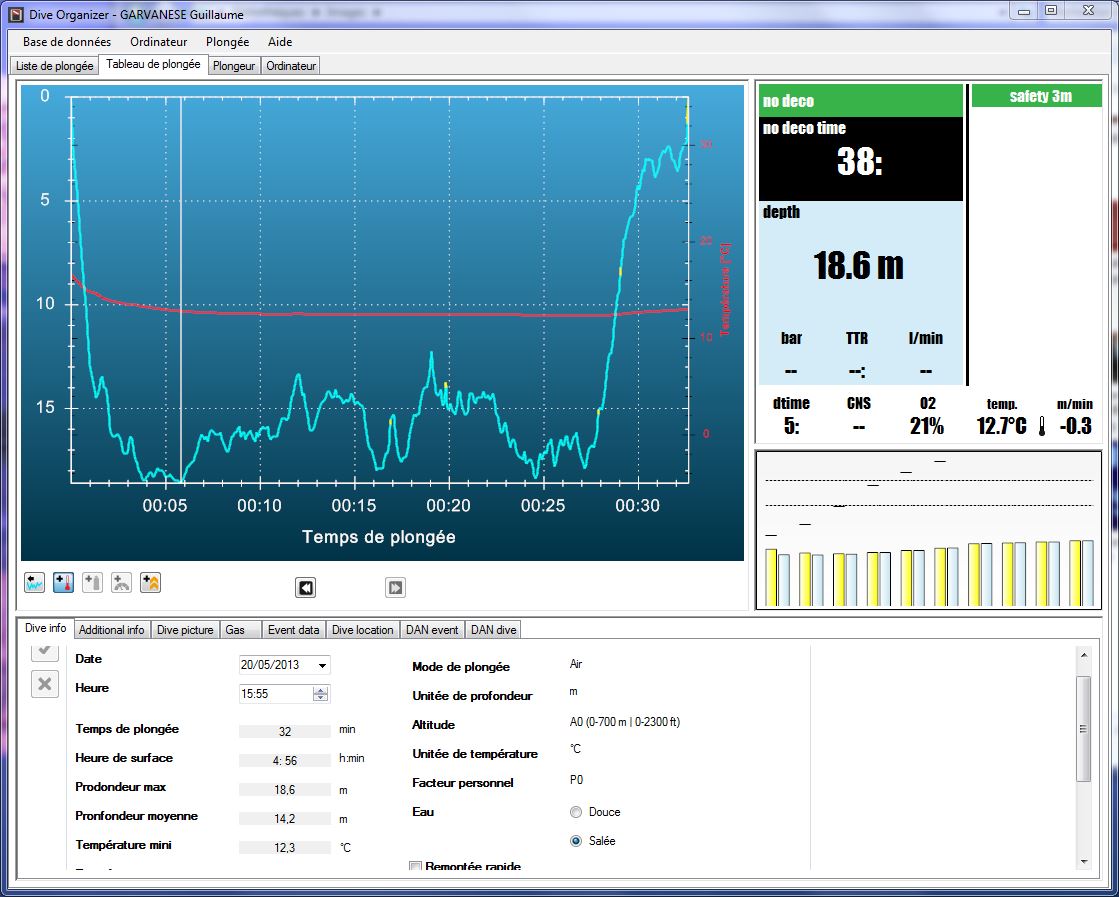Switch to the Plongeur tab

[x=234, y=66]
